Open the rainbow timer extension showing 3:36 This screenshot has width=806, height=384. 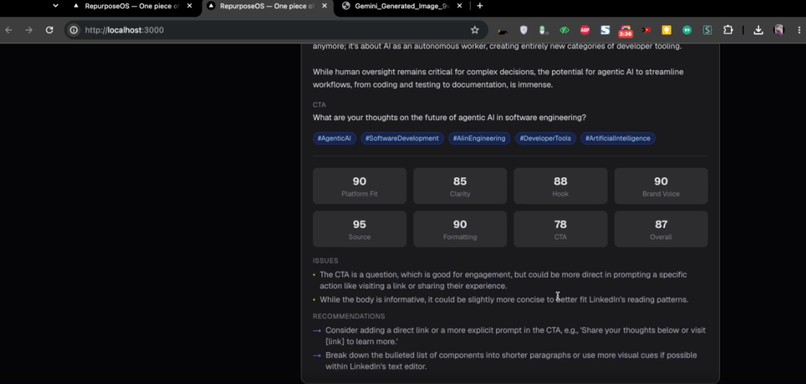click(x=625, y=31)
